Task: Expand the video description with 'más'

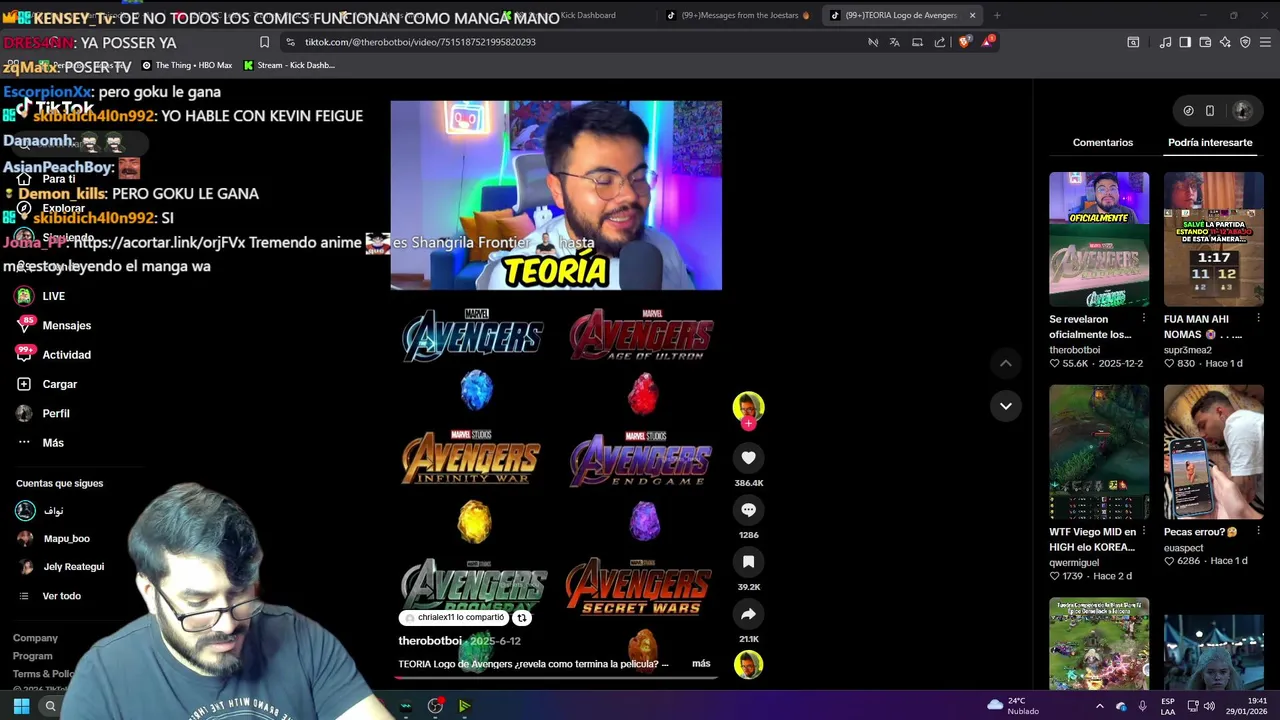Action: pos(701,663)
